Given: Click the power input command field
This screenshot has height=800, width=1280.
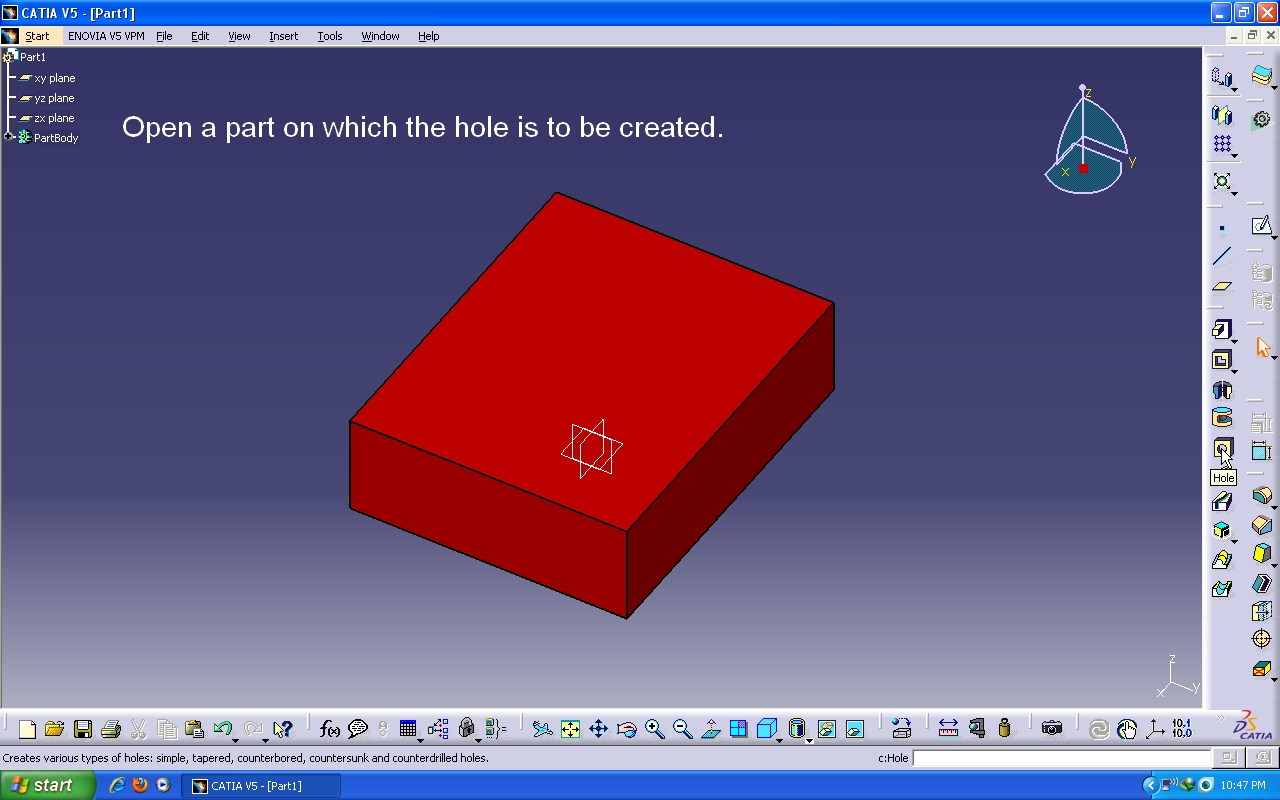Looking at the screenshot, I should point(1062,758).
